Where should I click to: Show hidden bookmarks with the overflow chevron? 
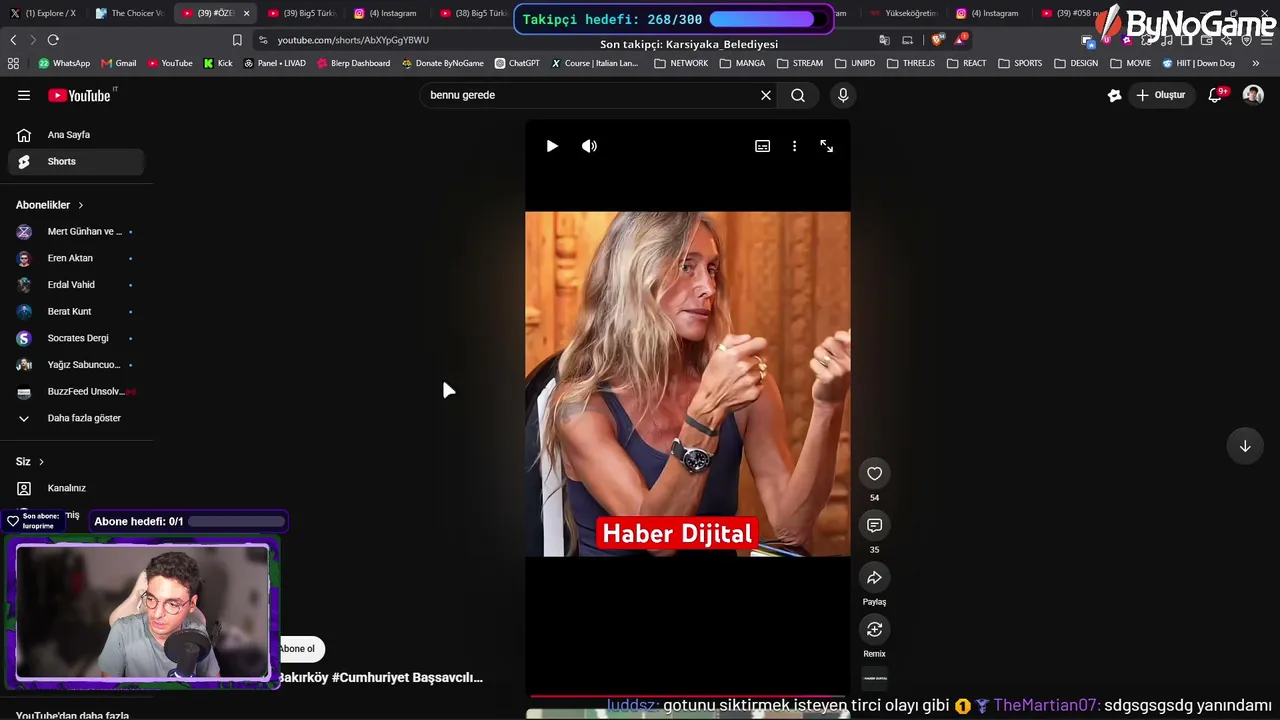click(x=1256, y=63)
